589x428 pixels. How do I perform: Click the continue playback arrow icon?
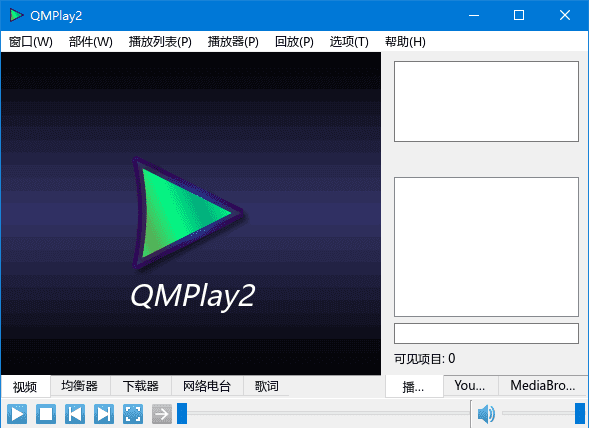(162, 414)
